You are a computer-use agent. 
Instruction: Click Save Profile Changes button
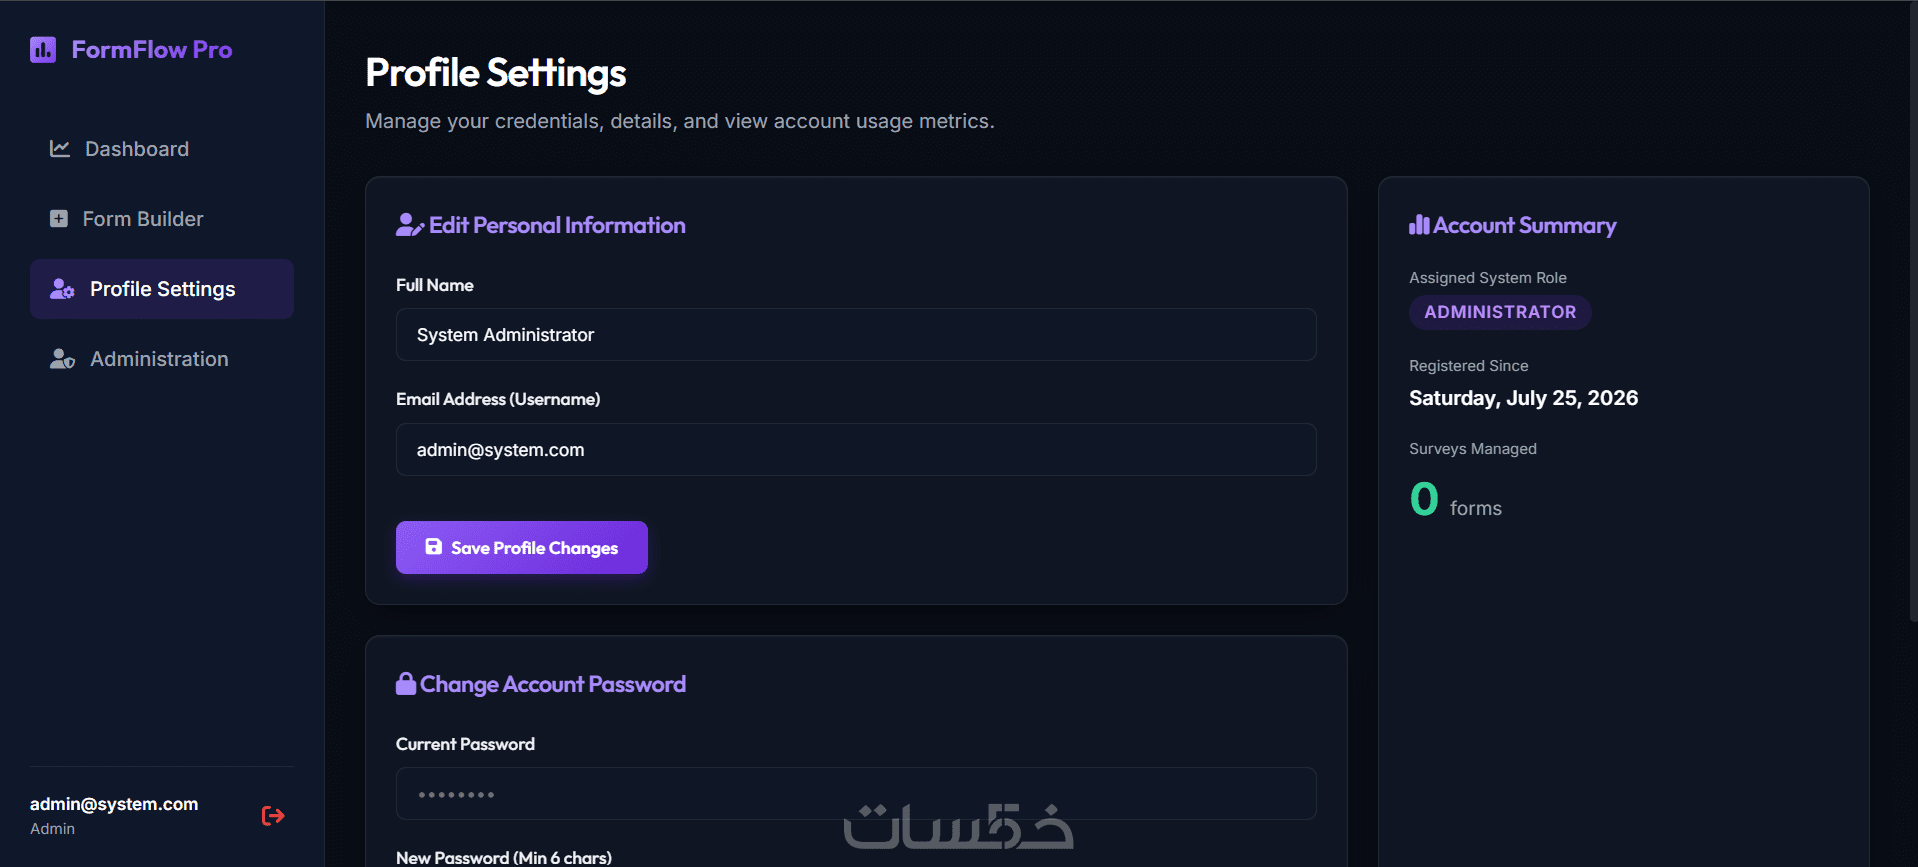pyautogui.click(x=522, y=547)
